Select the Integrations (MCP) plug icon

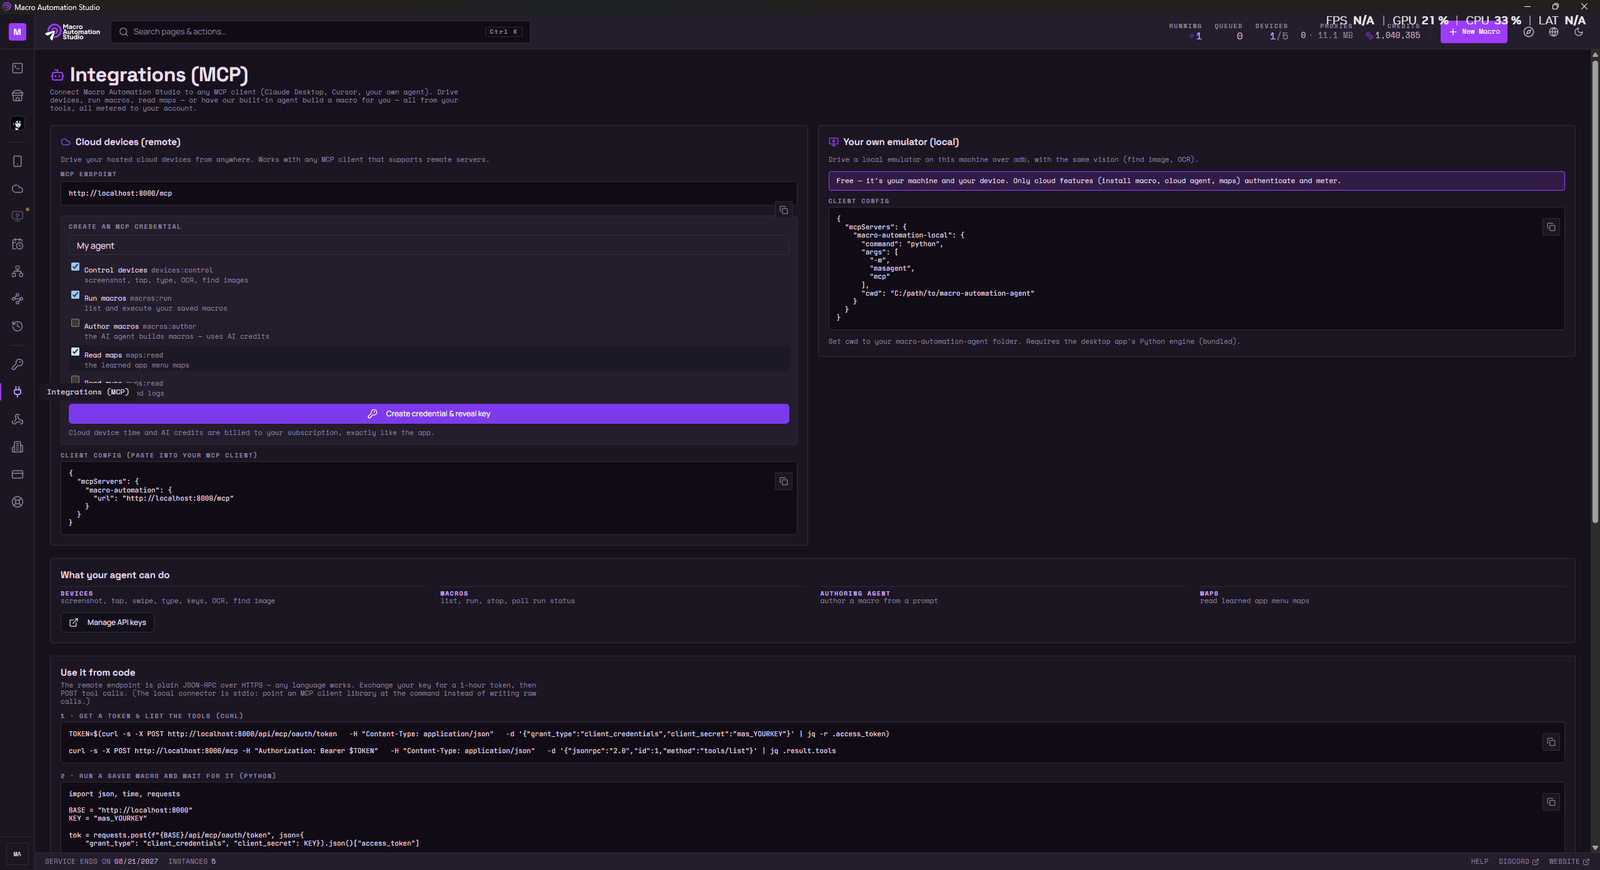[17, 392]
